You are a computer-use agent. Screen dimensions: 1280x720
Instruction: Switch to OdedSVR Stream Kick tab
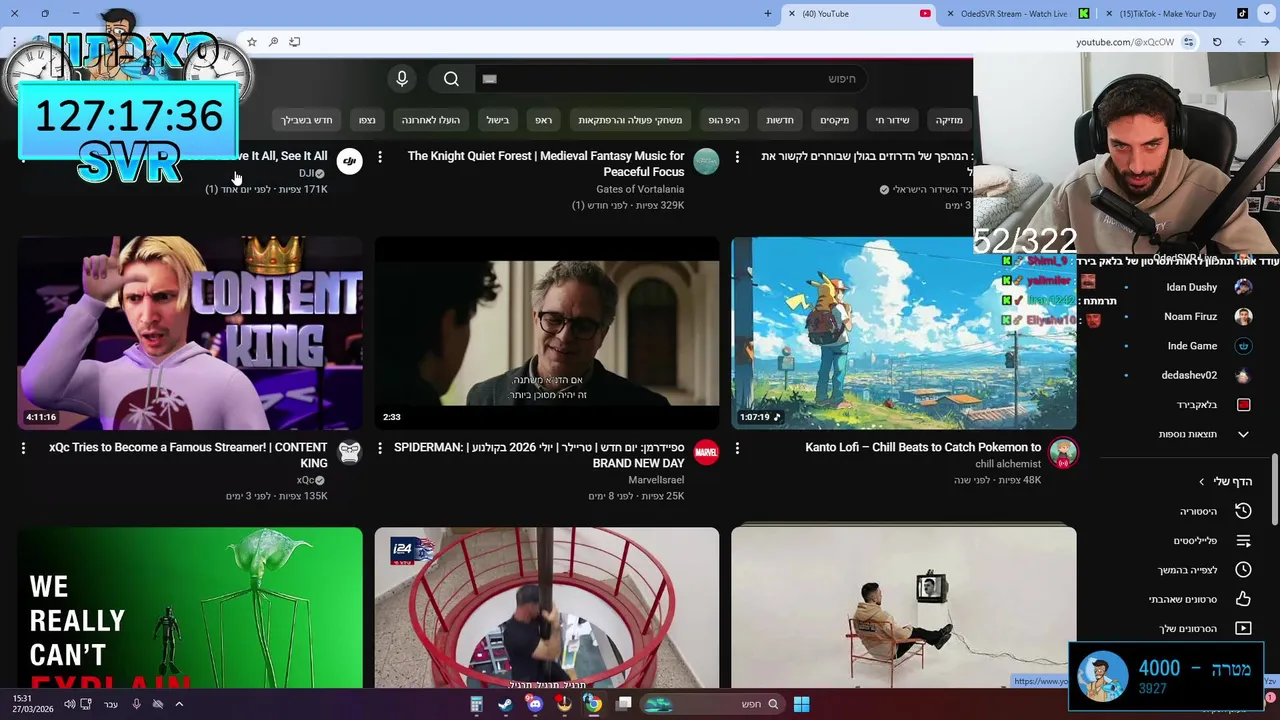coord(1015,13)
